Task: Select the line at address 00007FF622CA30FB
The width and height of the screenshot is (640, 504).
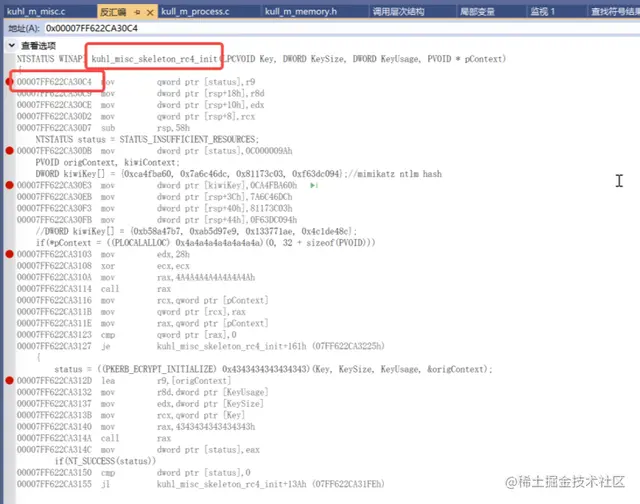Action: 157,220
